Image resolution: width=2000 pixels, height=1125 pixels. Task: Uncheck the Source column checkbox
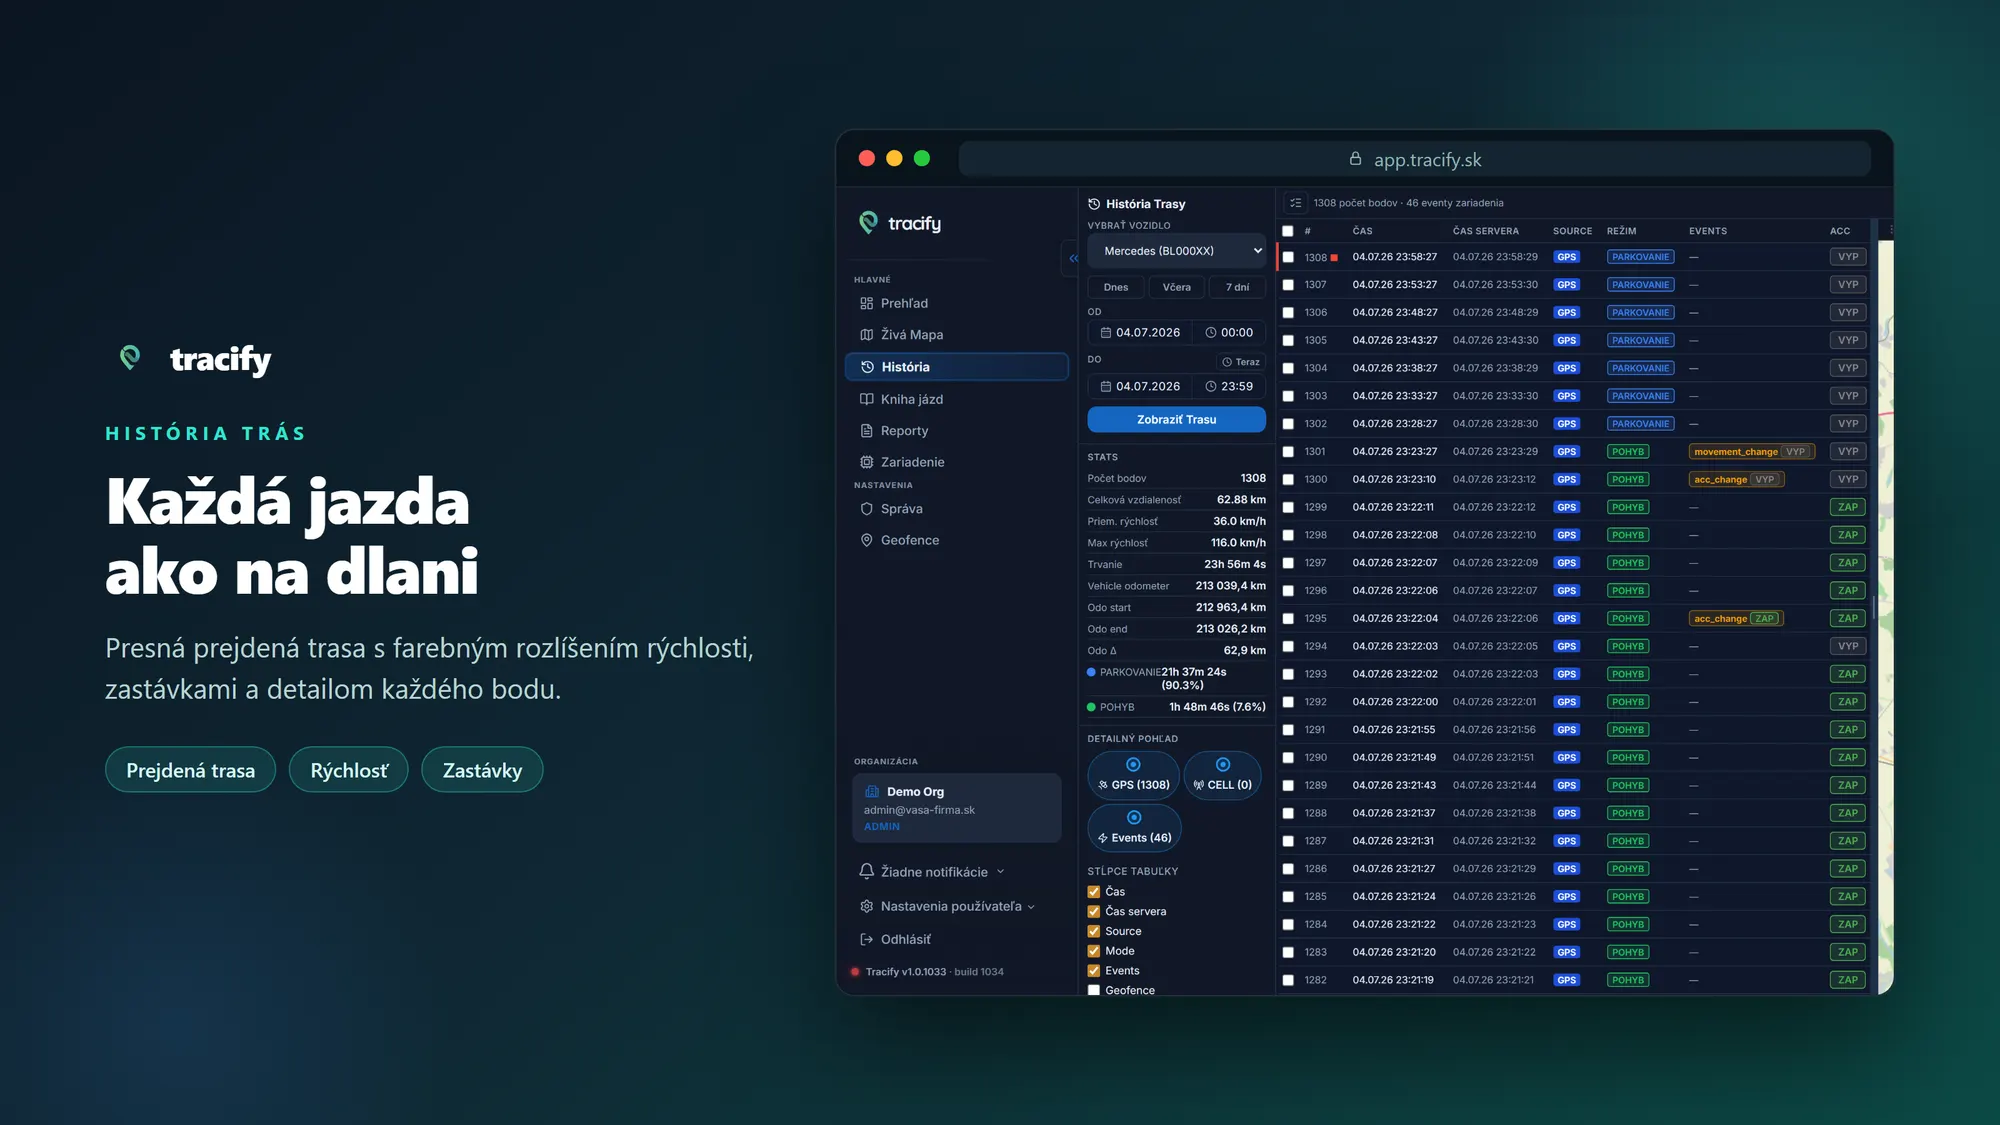(1093, 932)
